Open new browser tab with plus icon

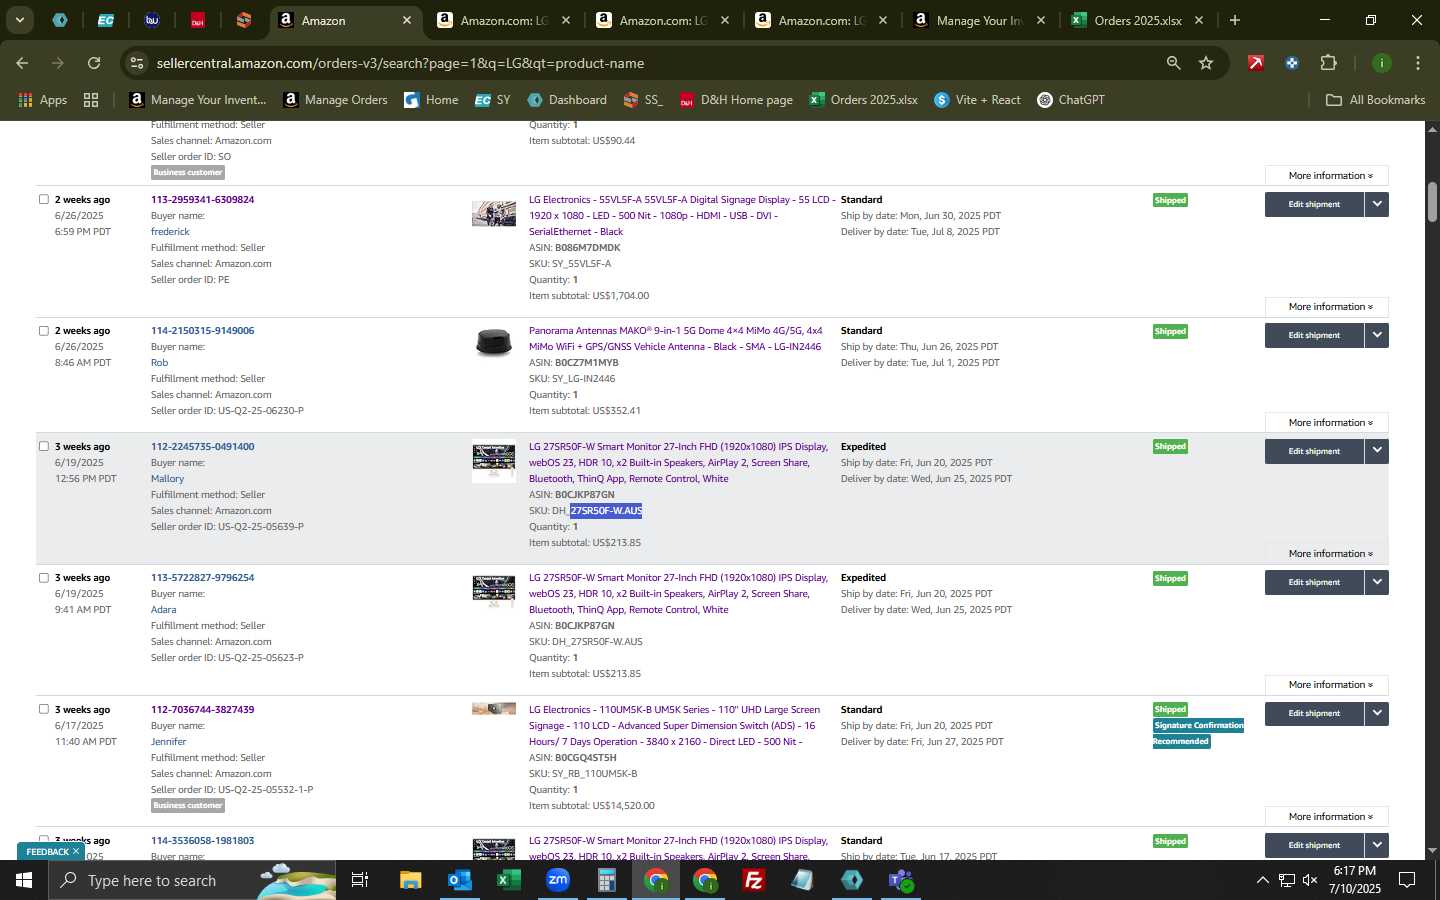[1234, 20]
